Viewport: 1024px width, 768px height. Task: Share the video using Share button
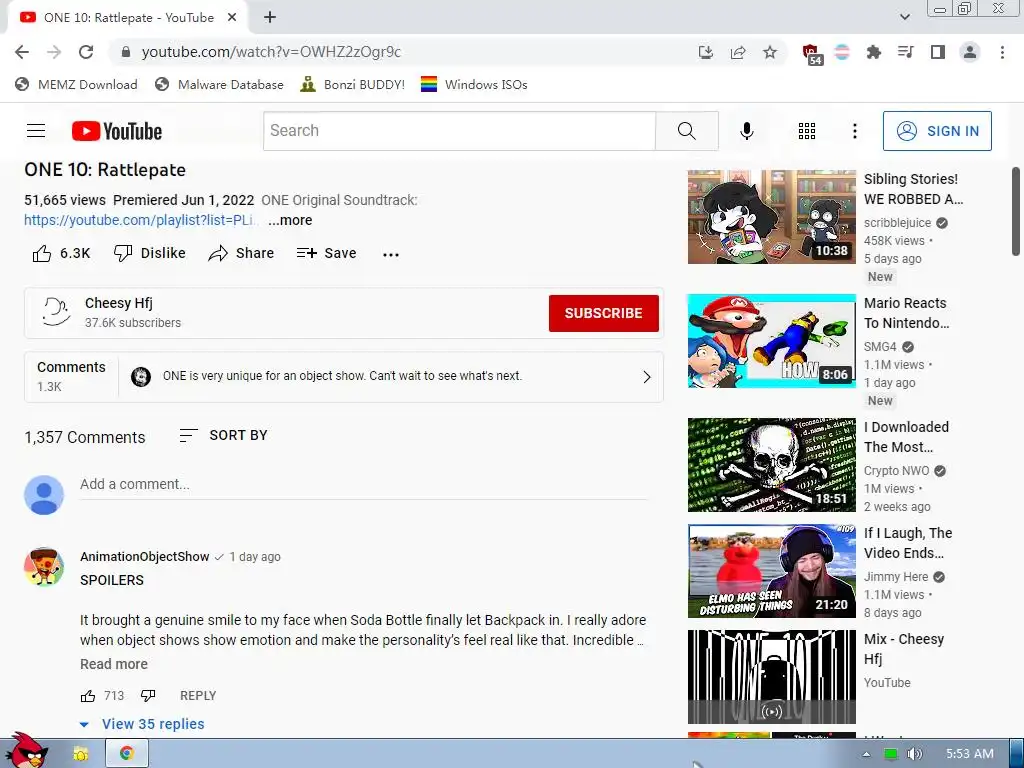click(241, 253)
